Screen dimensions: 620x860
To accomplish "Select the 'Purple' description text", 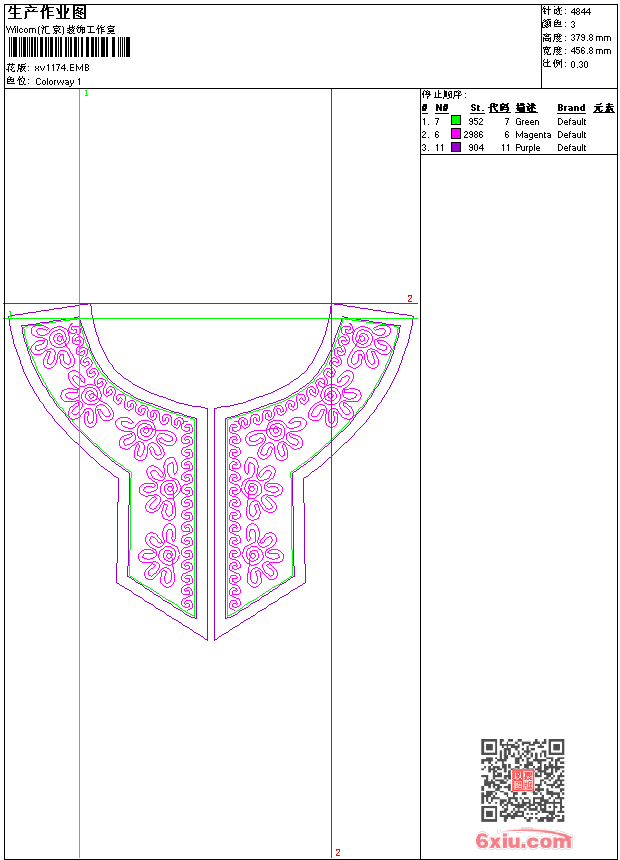I will (x=527, y=148).
